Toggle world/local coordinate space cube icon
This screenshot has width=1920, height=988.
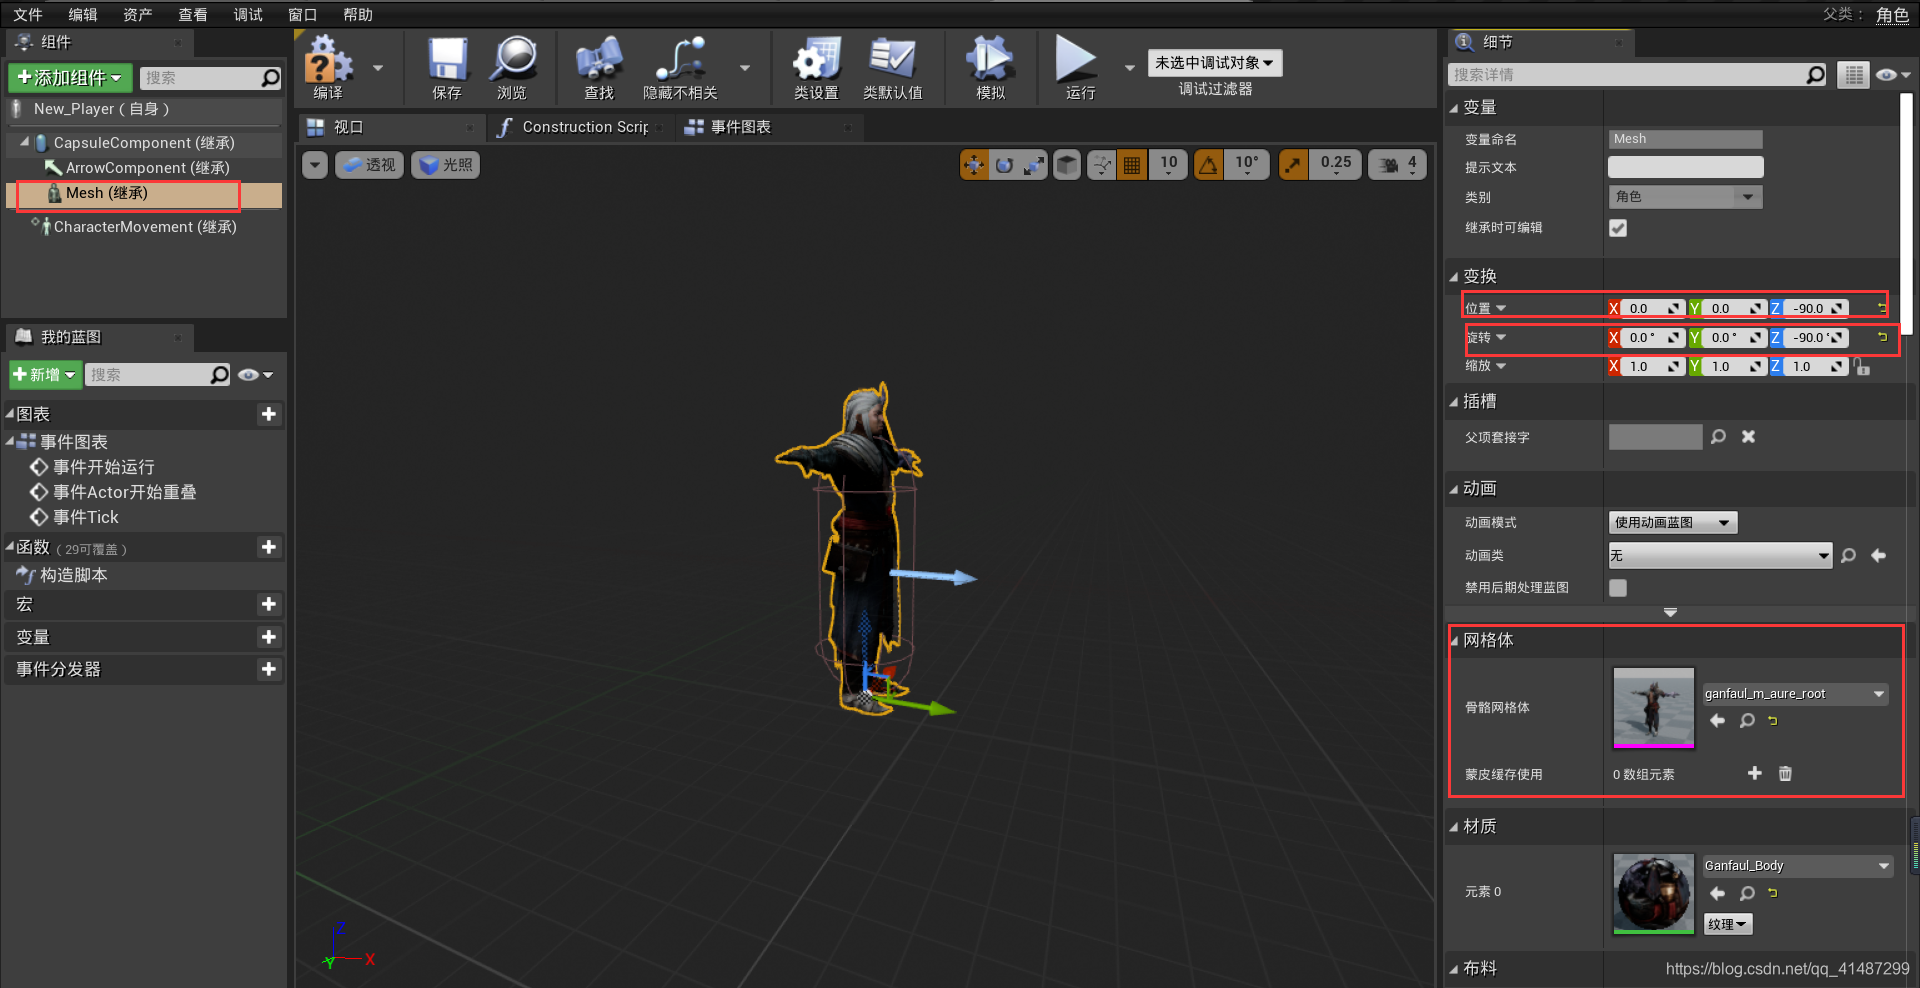pos(1067,165)
